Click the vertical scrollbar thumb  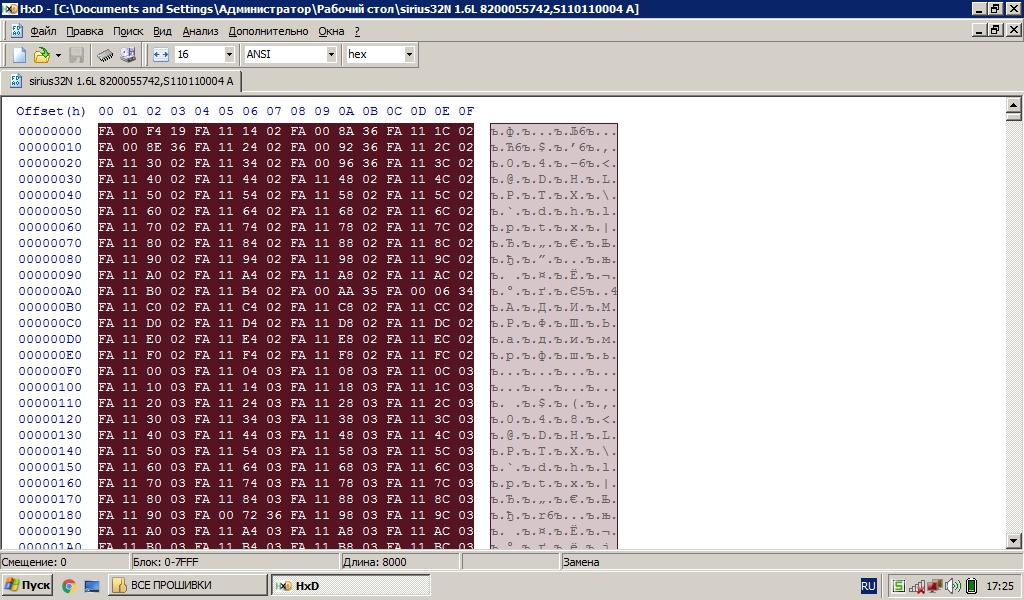click(x=1014, y=116)
